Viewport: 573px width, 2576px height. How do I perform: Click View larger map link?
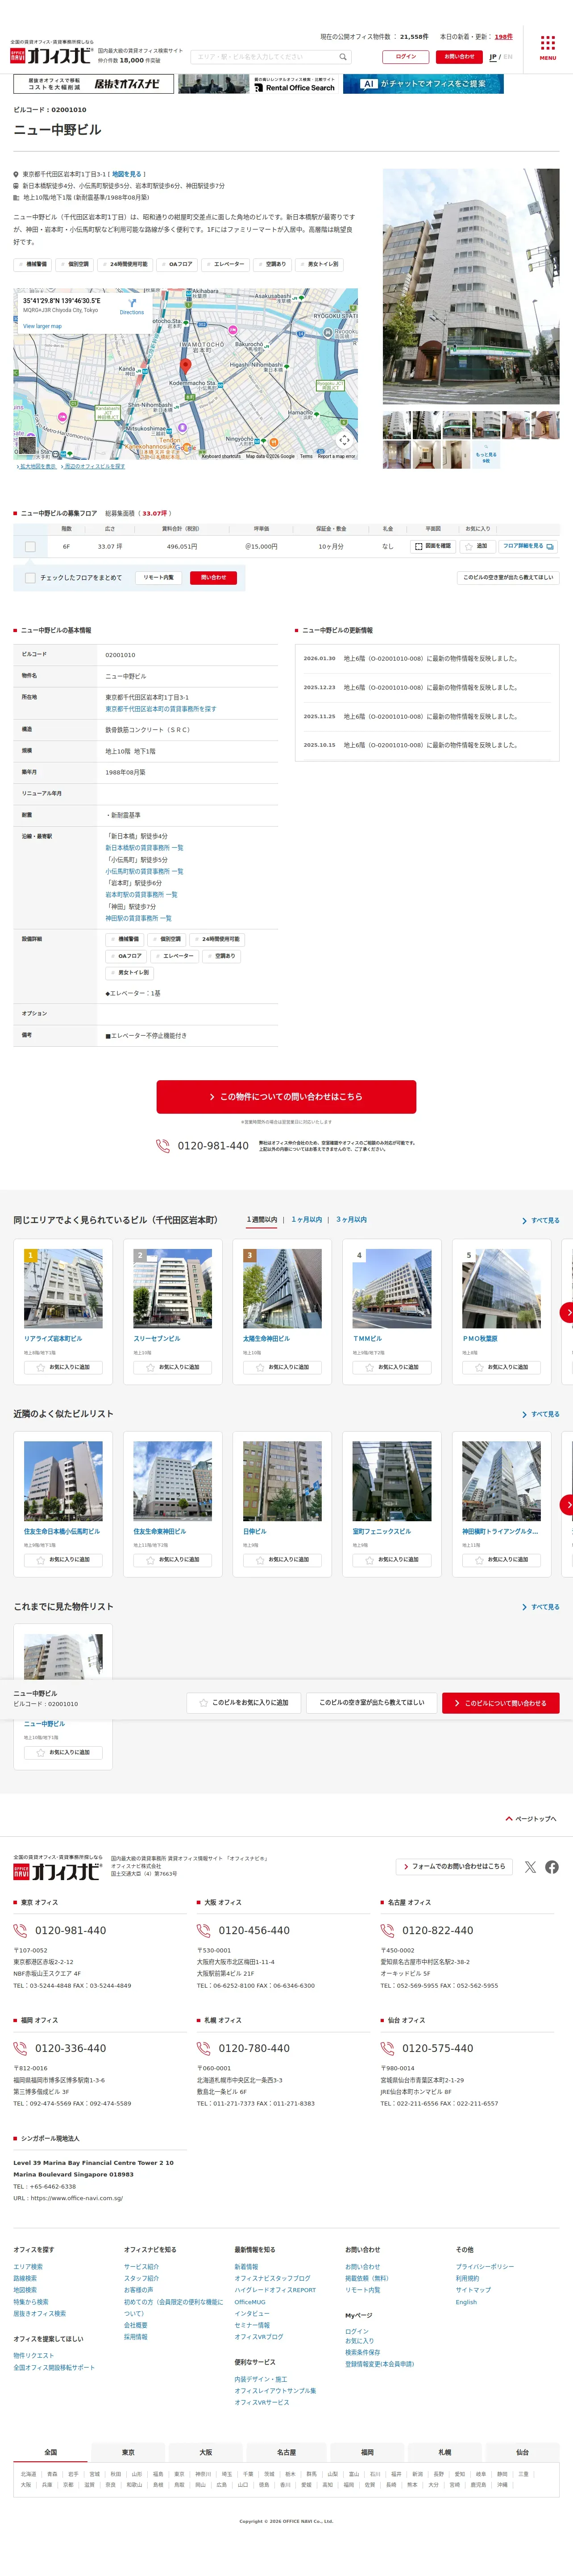[x=42, y=326]
